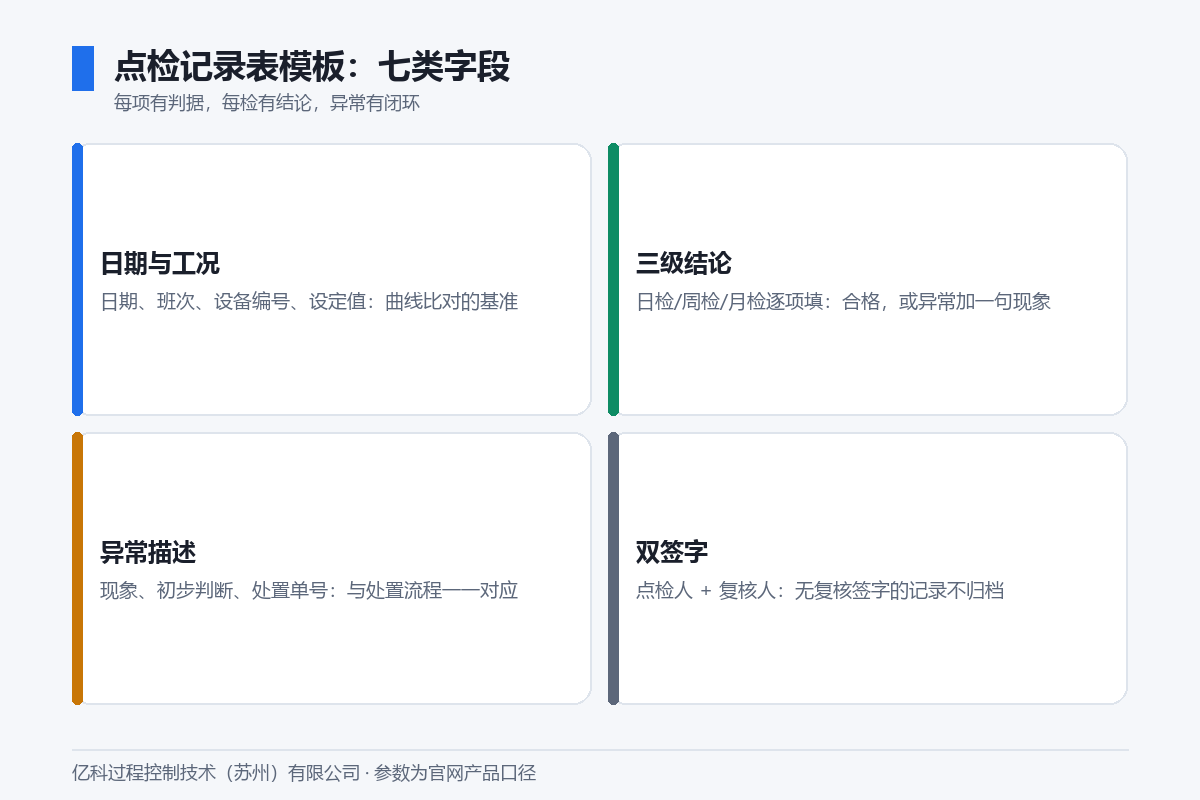Click text 日检/周检/月检逐项填：合格，或异常加一句现象

pos(843,302)
